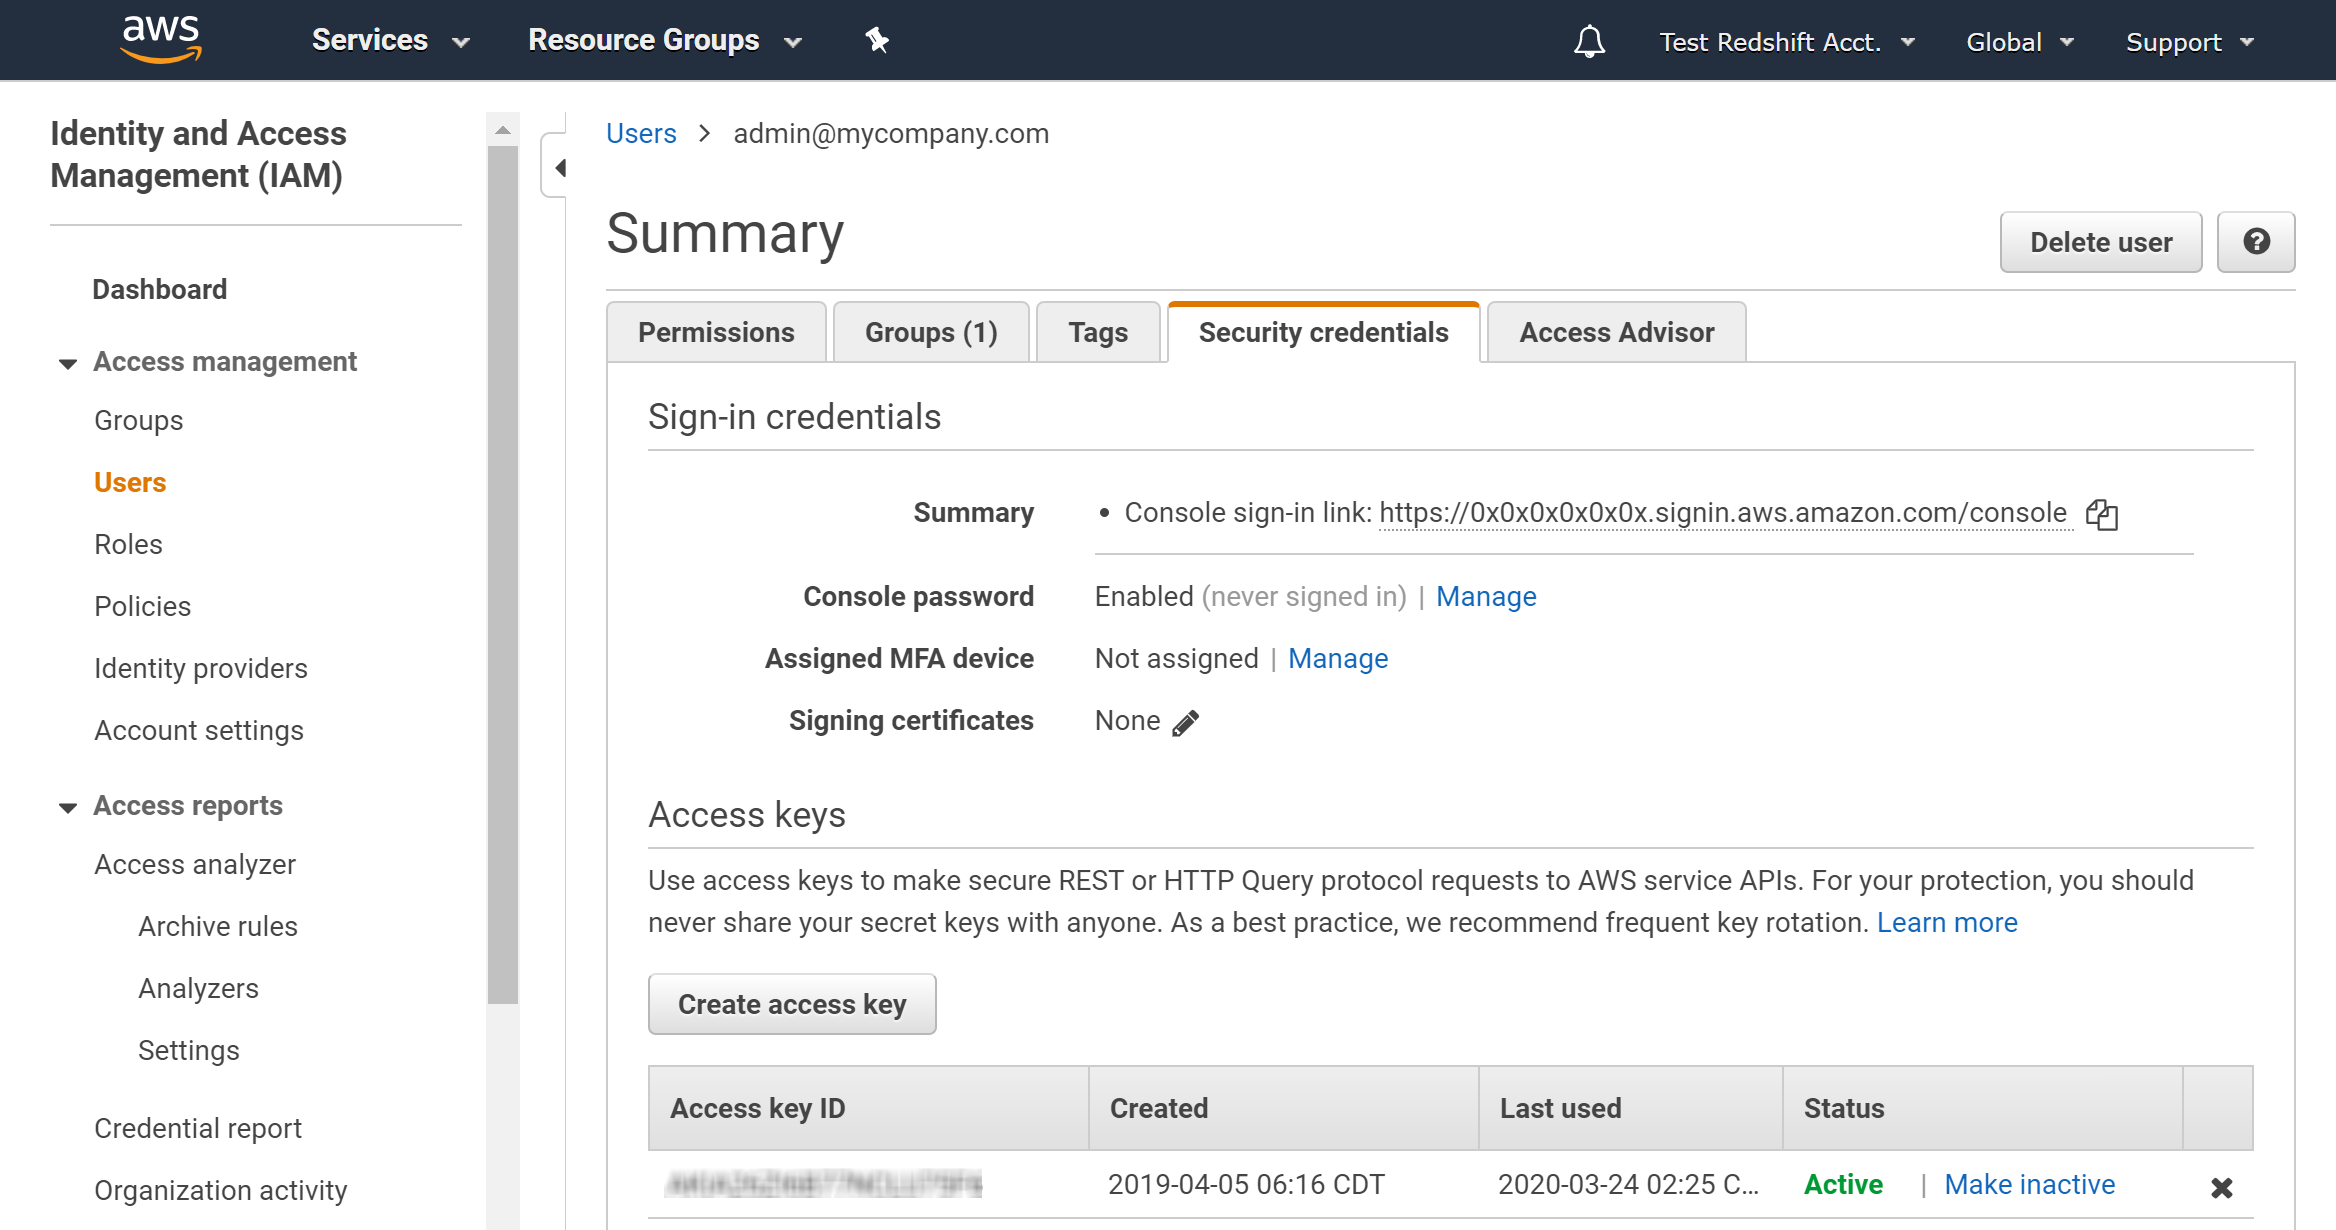Open Account settings in the sidebar
Screen dimensions: 2336x1230
pyautogui.click(x=199, y=730)
